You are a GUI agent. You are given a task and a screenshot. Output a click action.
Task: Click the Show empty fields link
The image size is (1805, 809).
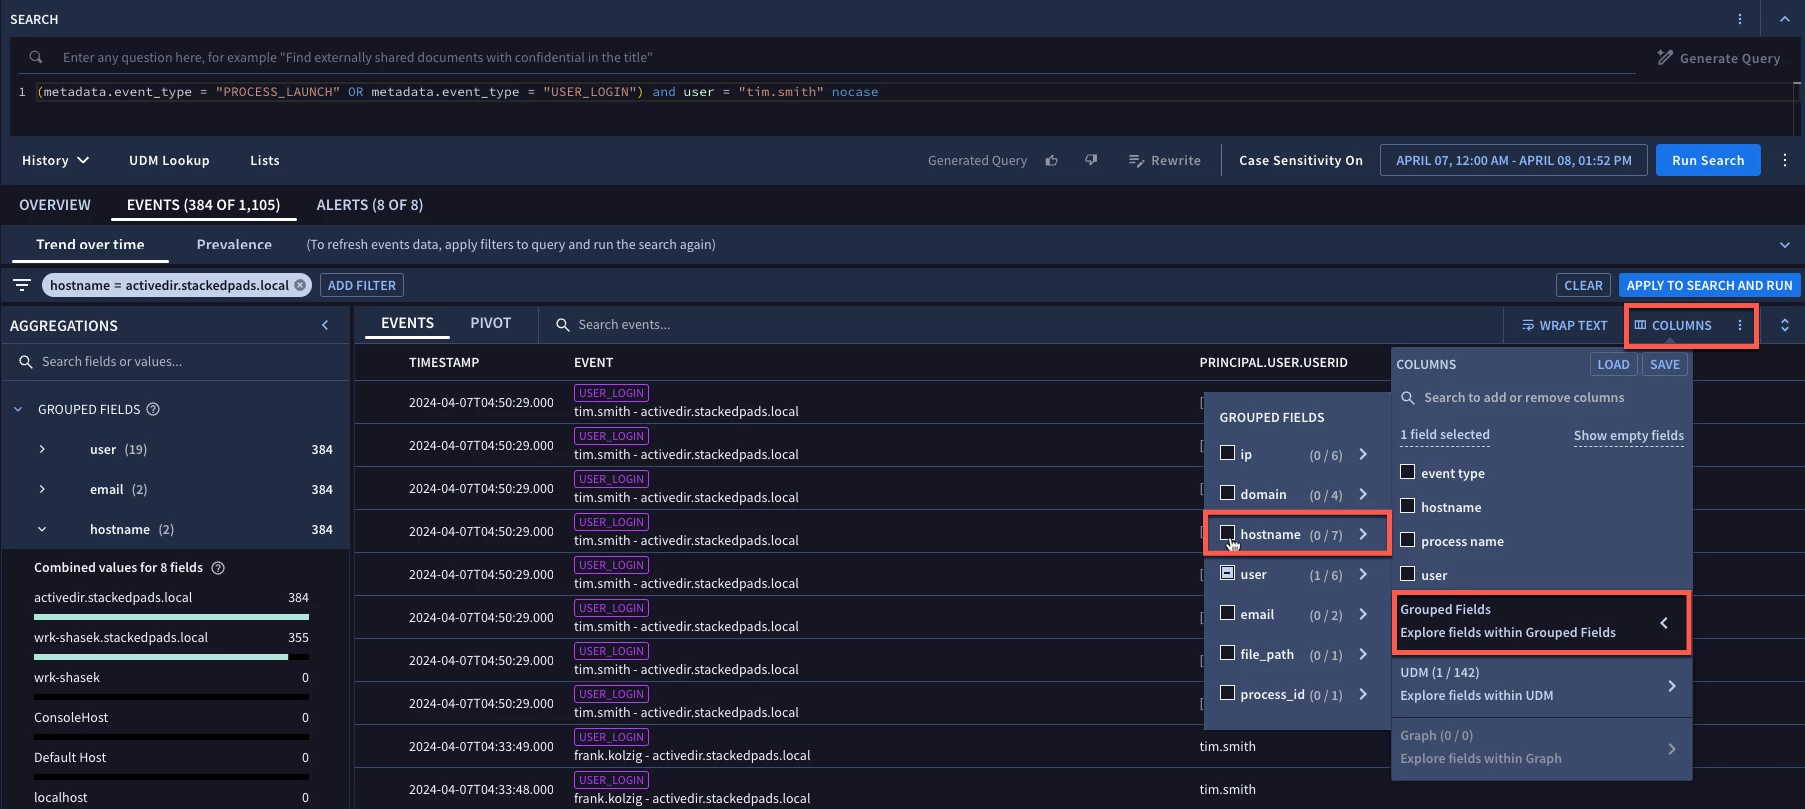point(1629,435)
